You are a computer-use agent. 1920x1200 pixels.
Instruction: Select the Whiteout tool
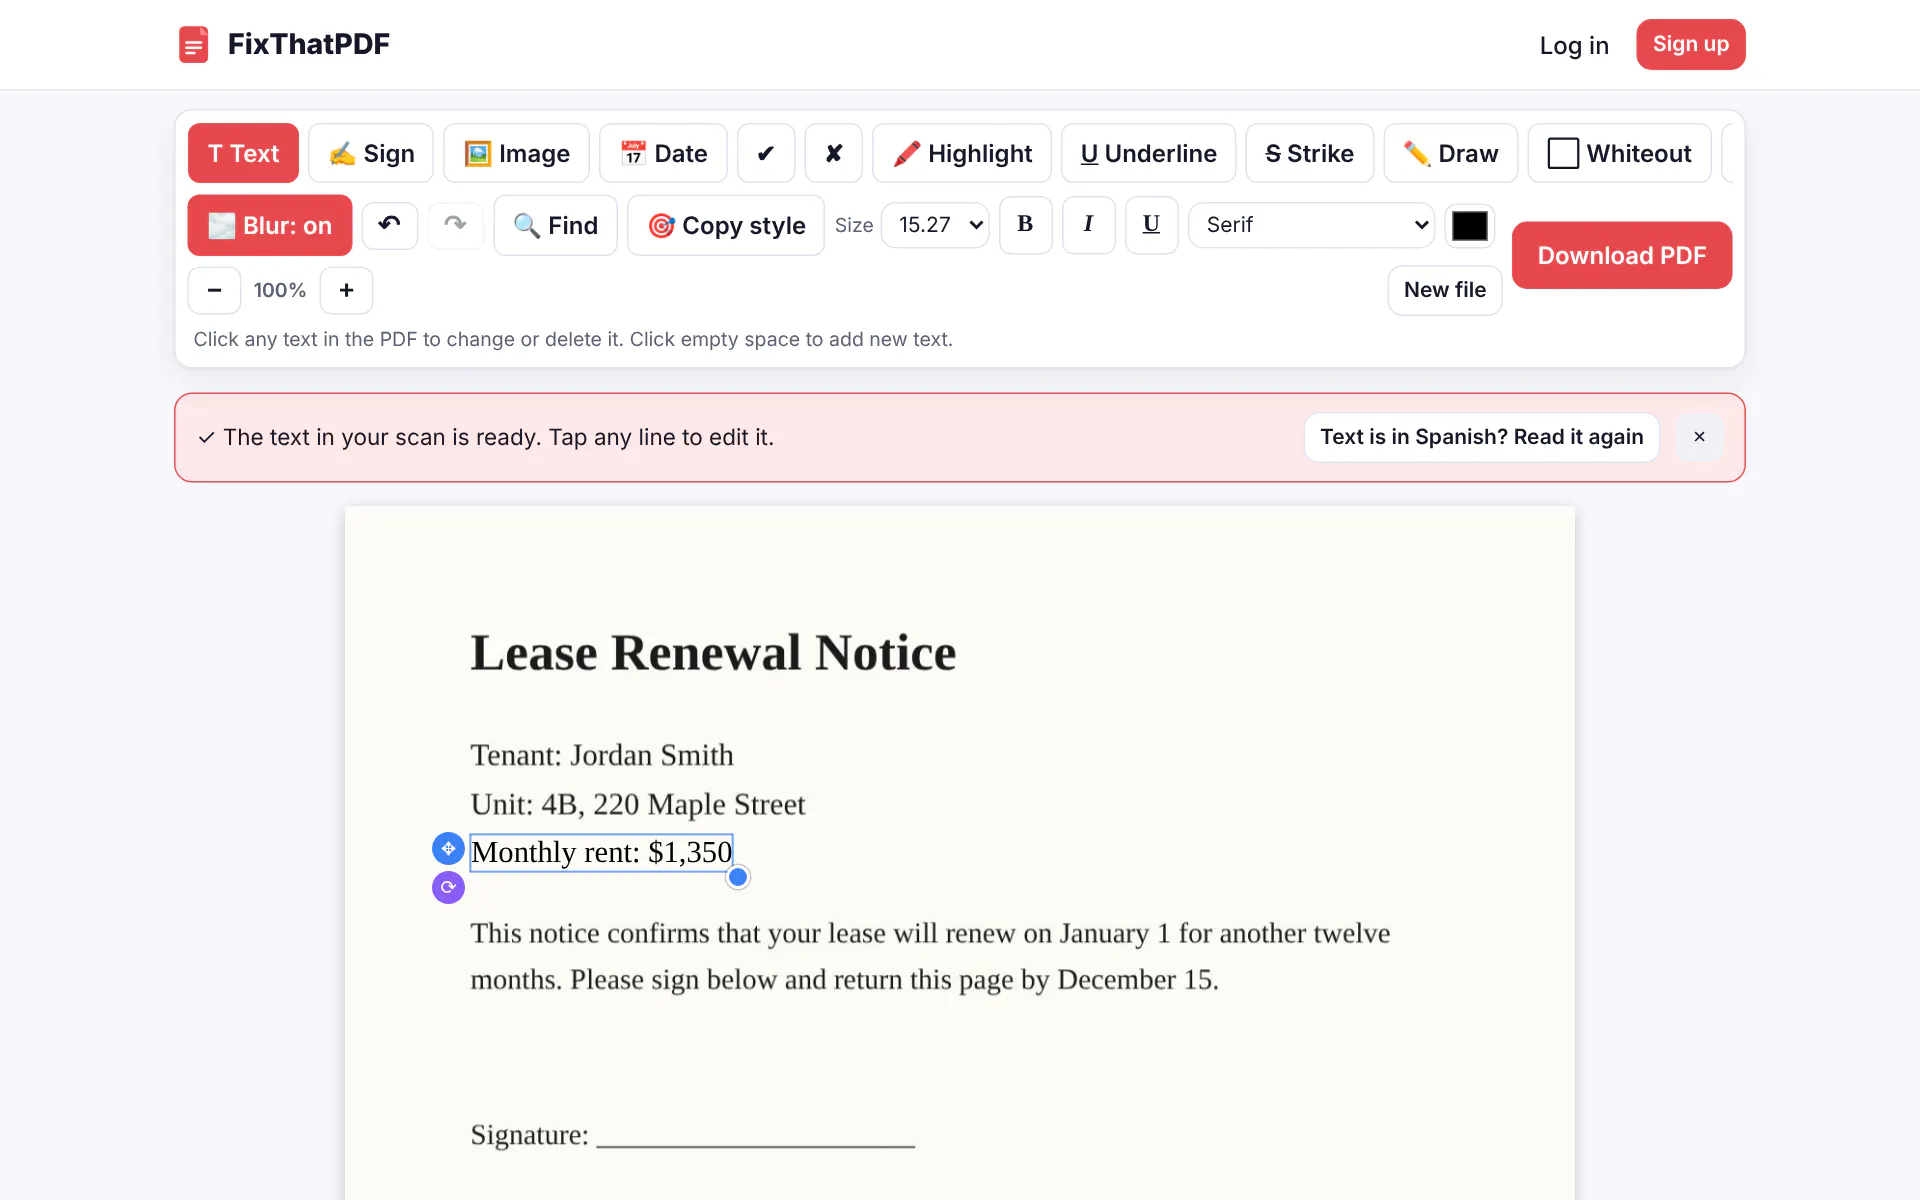coord(1619,153)
